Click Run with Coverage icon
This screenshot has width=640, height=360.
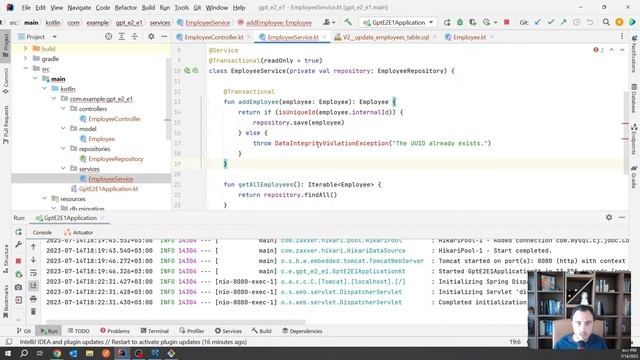473,22
